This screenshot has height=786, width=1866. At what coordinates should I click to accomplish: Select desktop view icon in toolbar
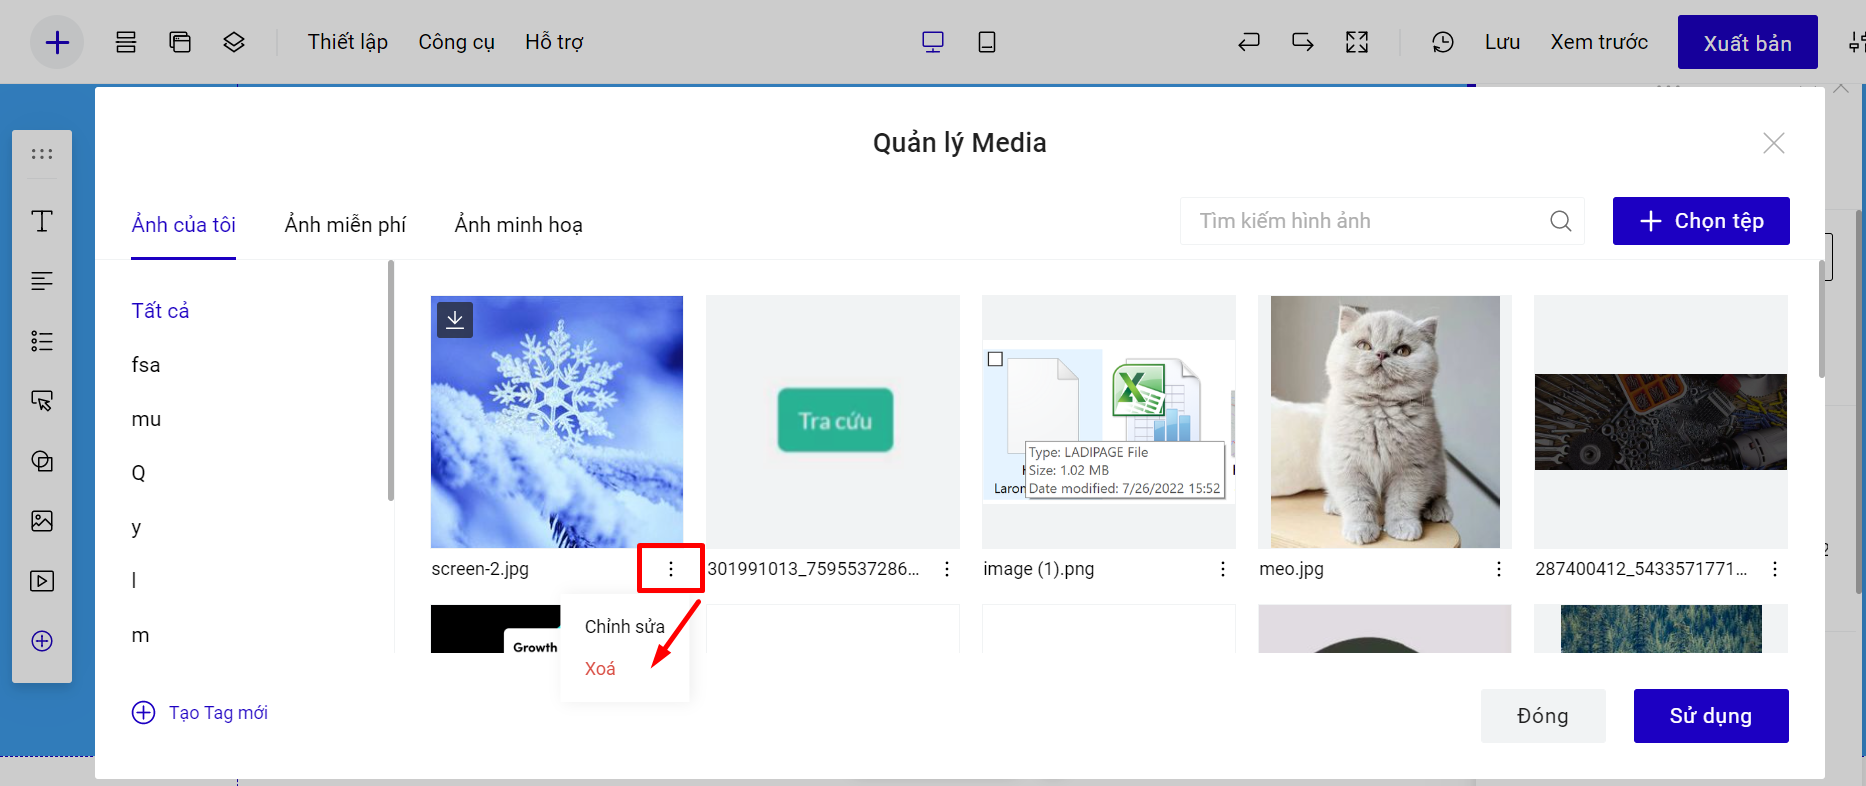point(932,42)
